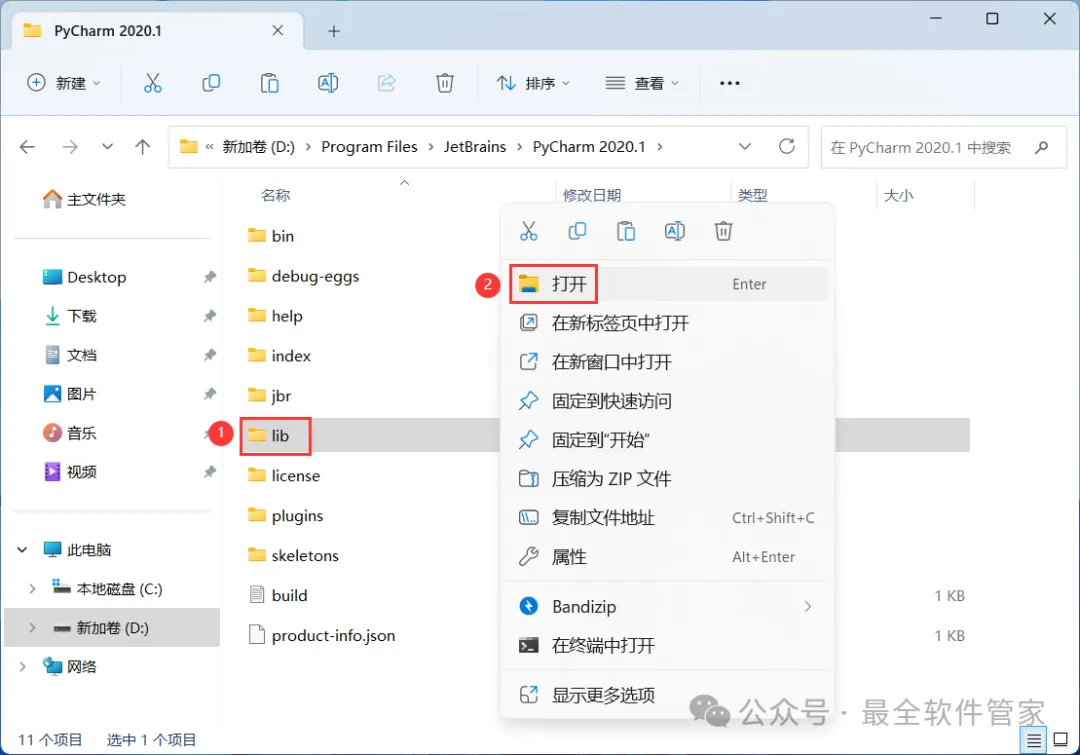The image size is (1080, 755).
Task: Click the Copy icon in the top toolbar
Action: pos(211,83)
